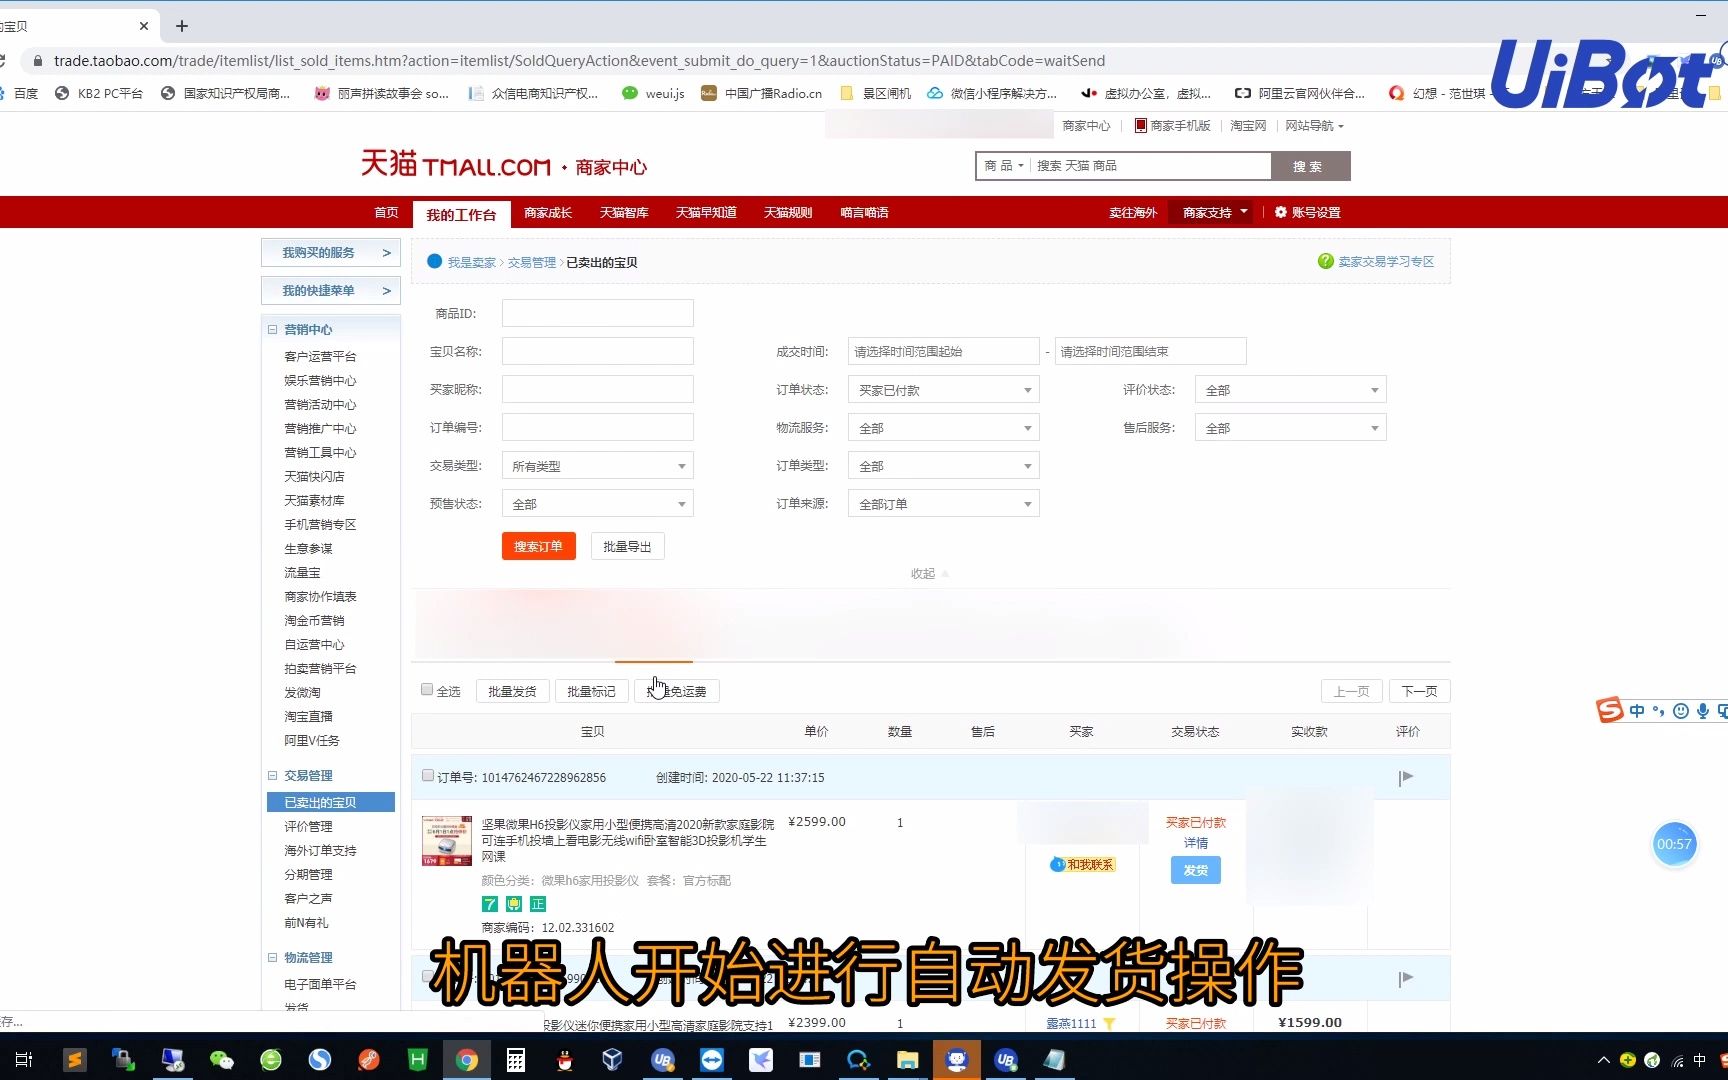Toggle Chinese/English input in Sogou bar
1728x1080 pixels.
coord(1637,711)
